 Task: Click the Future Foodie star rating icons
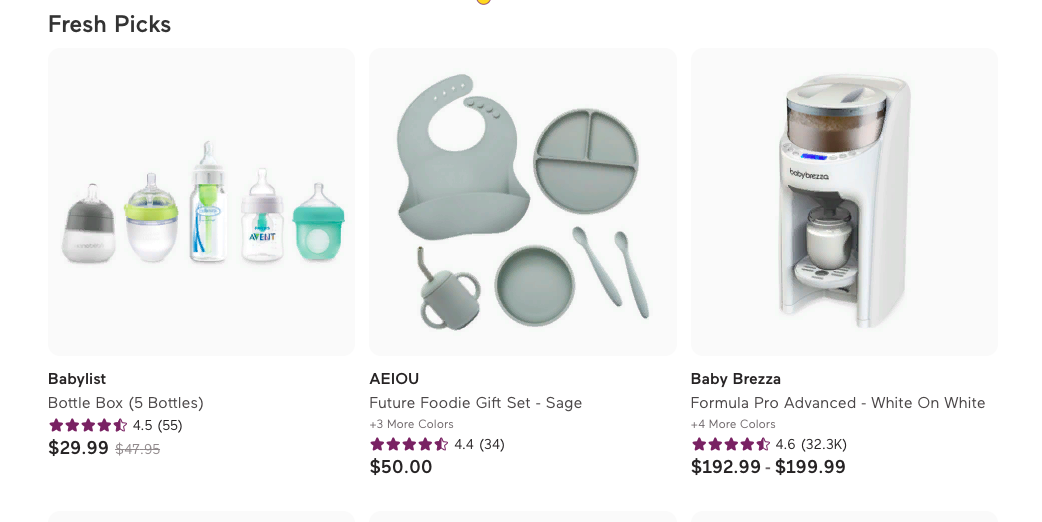[409, 444]
